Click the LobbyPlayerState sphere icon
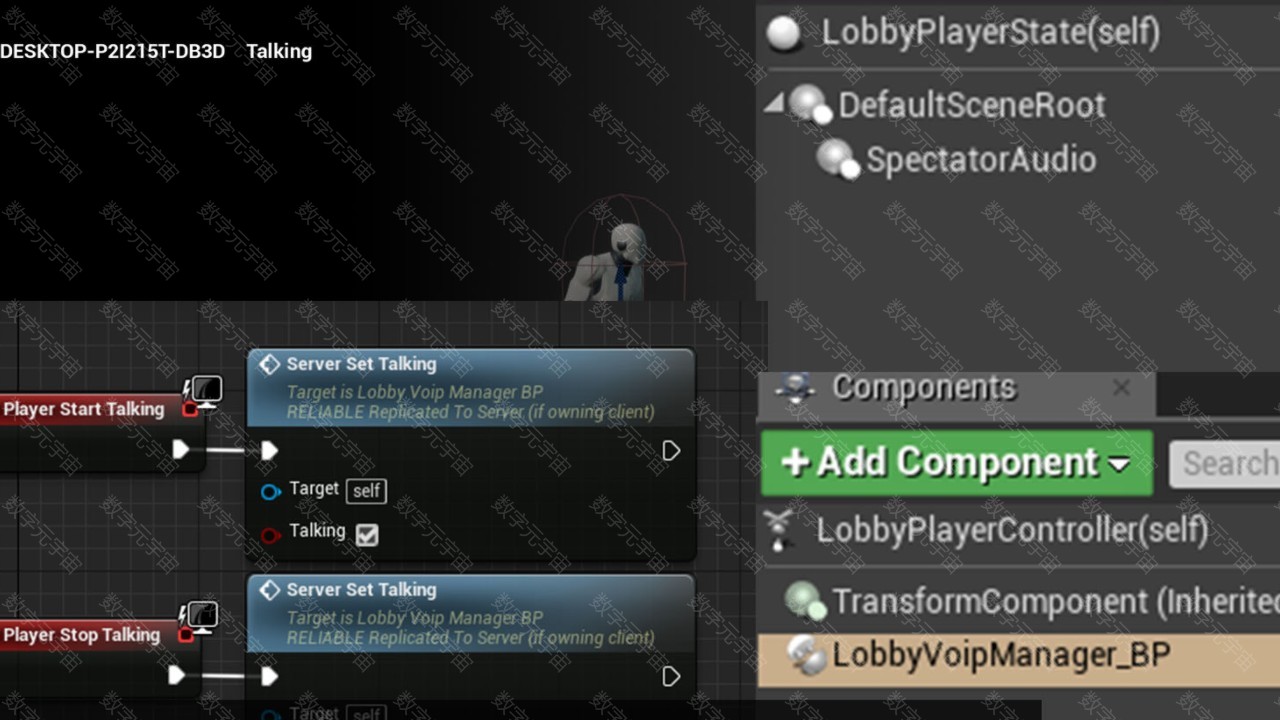This screenshot has width=1280, height=720. pyautogui.click(x=783, y=33)
